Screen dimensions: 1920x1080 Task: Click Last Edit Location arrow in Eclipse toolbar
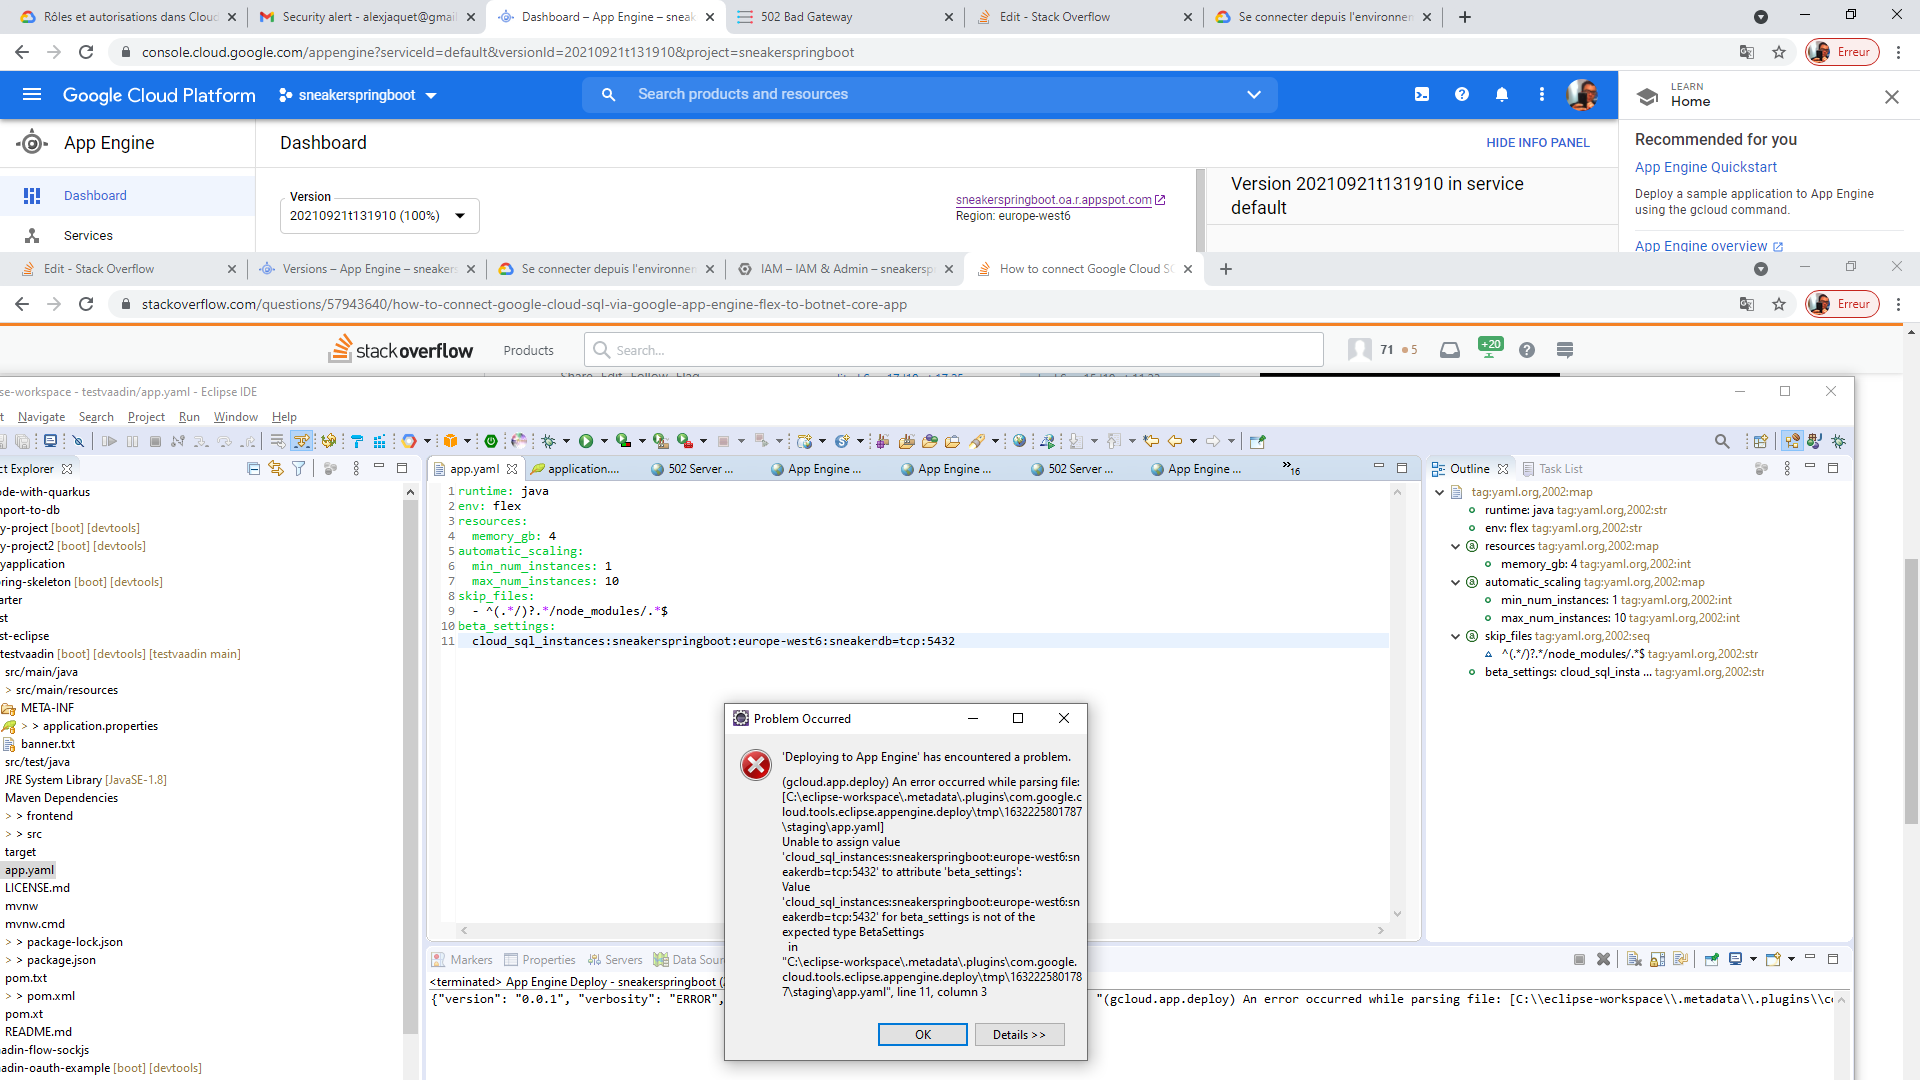[x=1151, y=441]
